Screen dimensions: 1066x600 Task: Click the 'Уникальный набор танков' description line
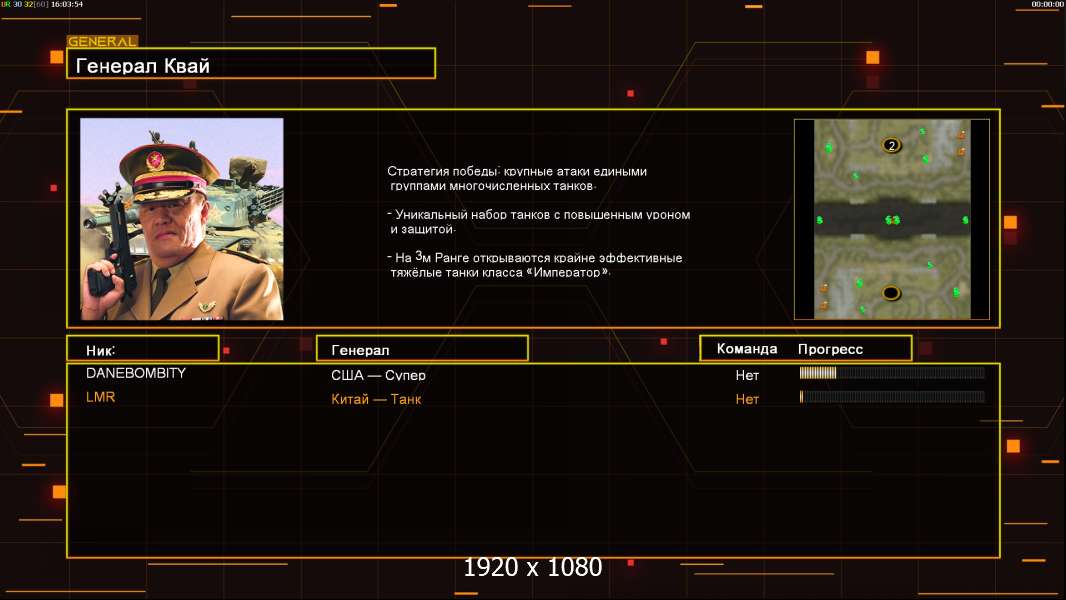(x=538, y=222)
